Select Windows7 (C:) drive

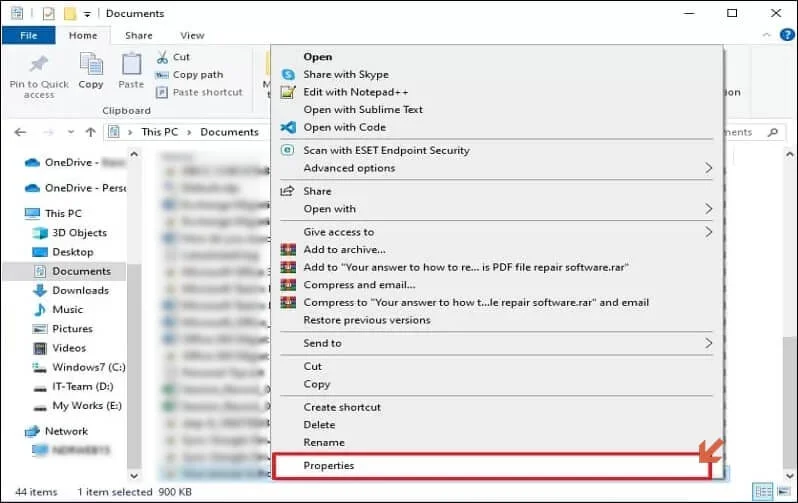(89, 367)
